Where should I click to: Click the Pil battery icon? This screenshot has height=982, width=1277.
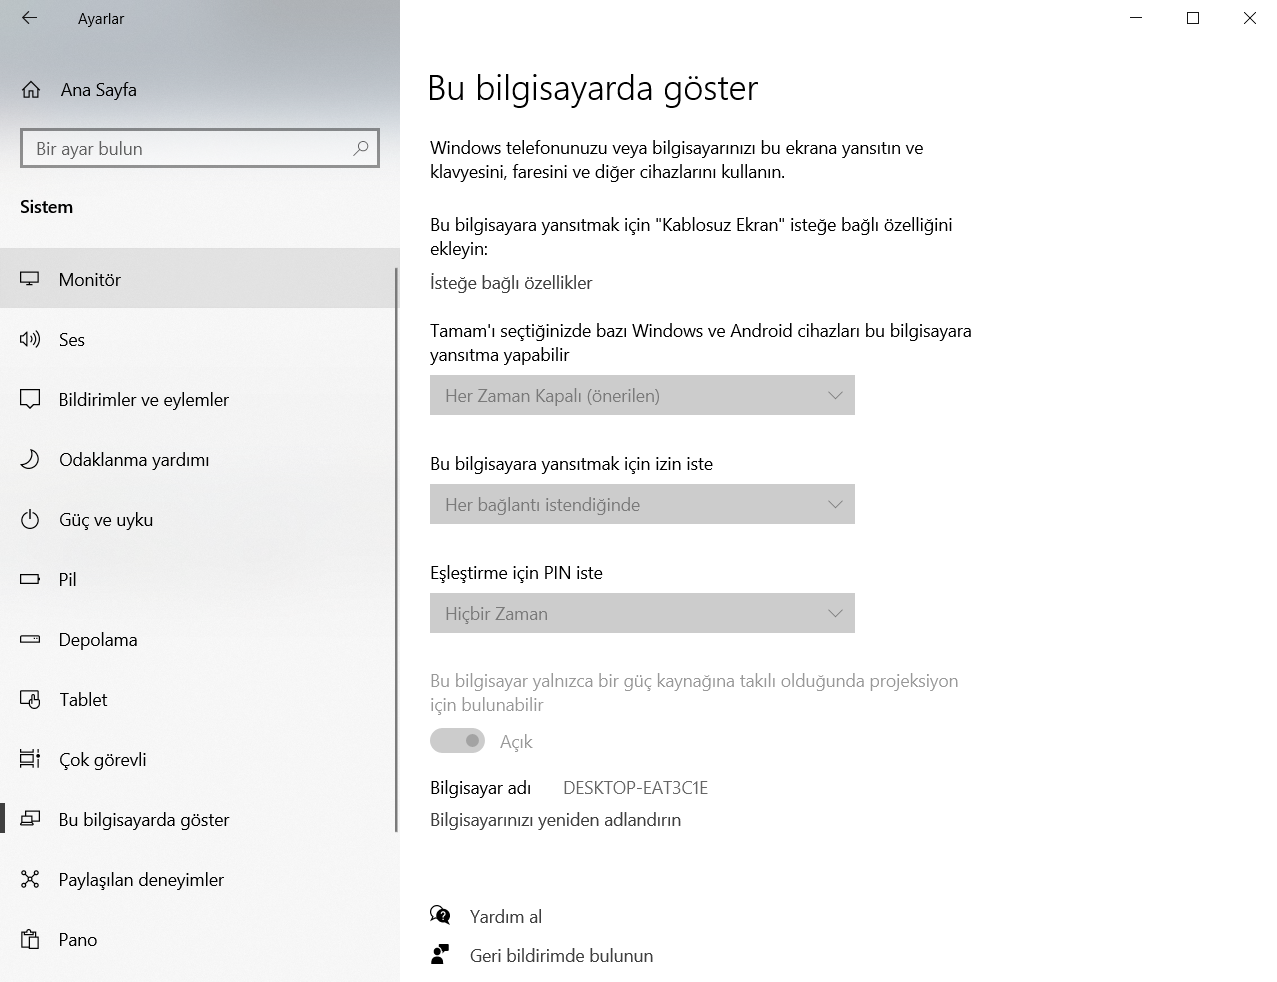click(x=30, y=579)
